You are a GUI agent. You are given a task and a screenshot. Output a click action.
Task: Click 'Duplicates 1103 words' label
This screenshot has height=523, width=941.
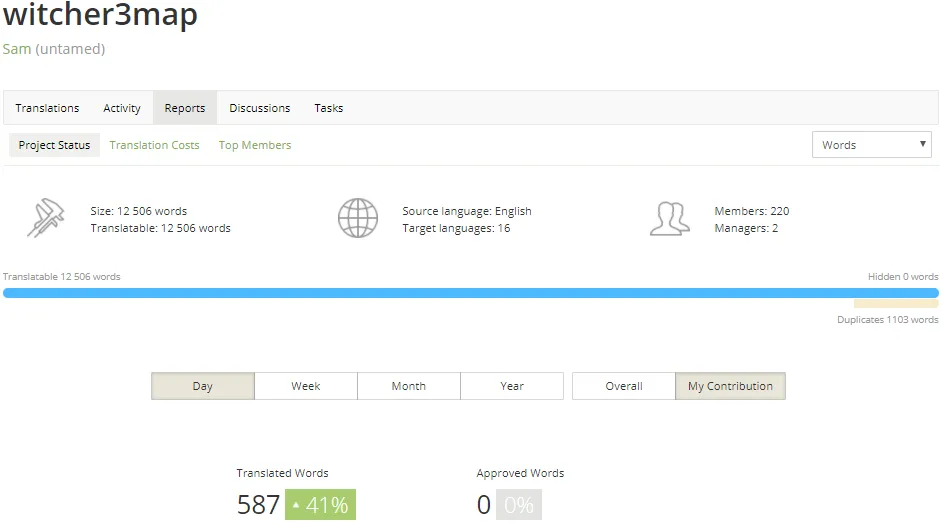coord(888,320)
